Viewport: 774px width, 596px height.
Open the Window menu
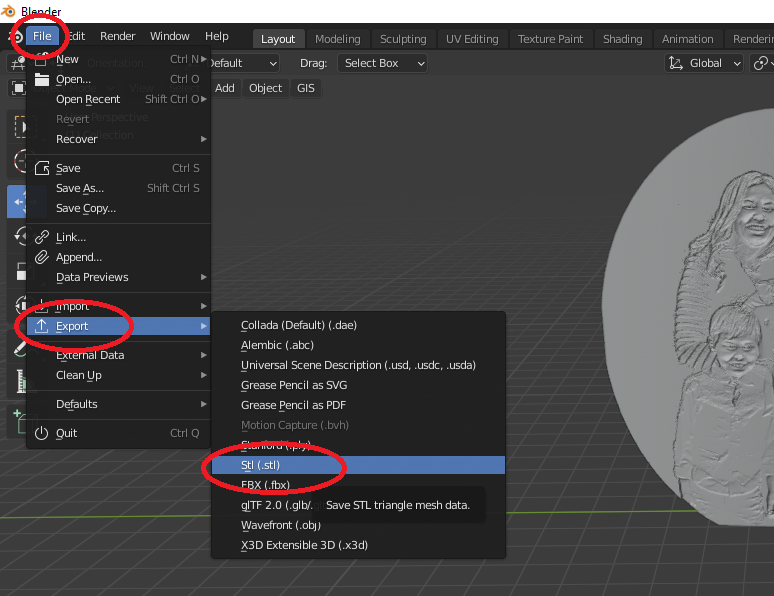tap(170, 36)
